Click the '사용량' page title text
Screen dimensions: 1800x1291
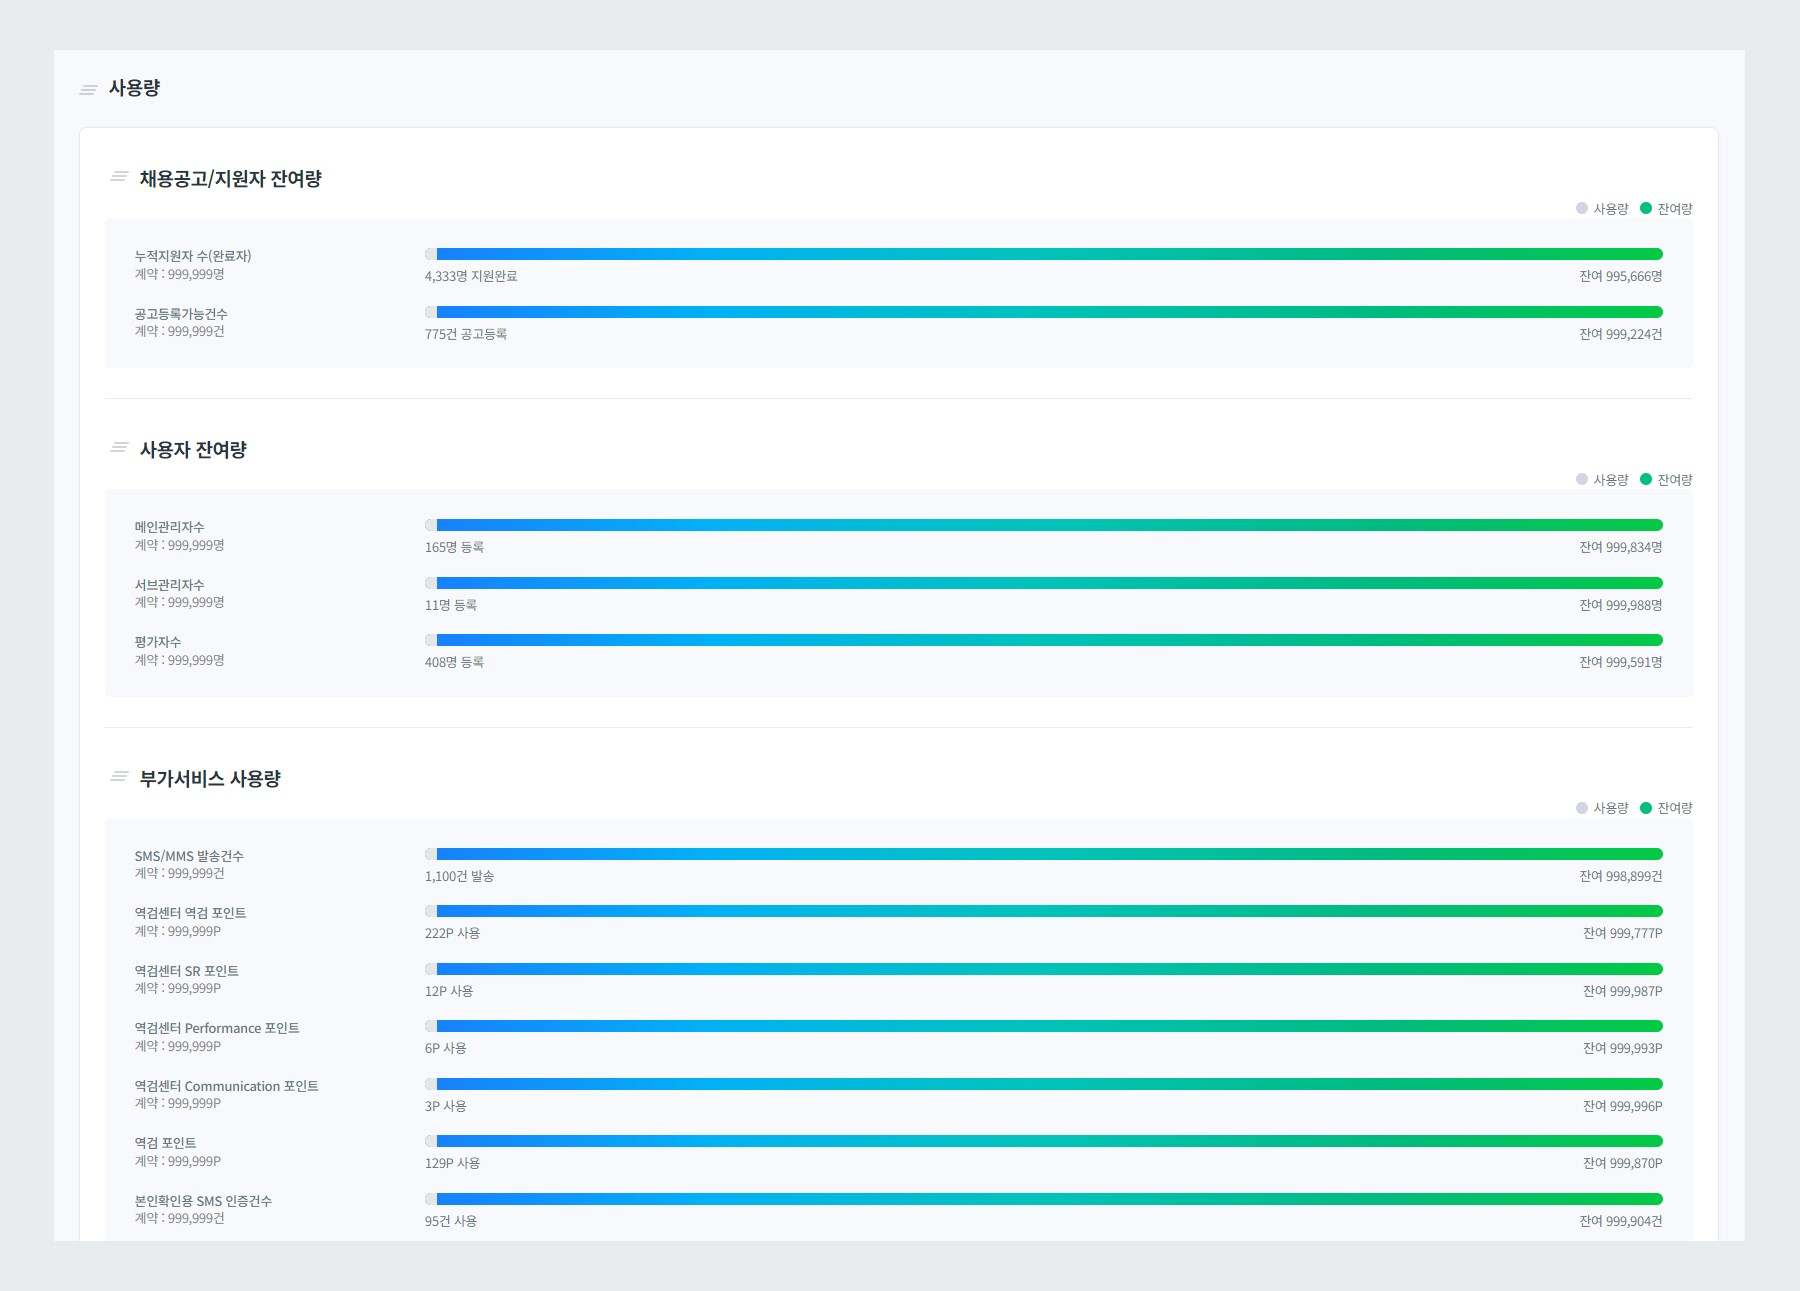(x=134, y=88)
